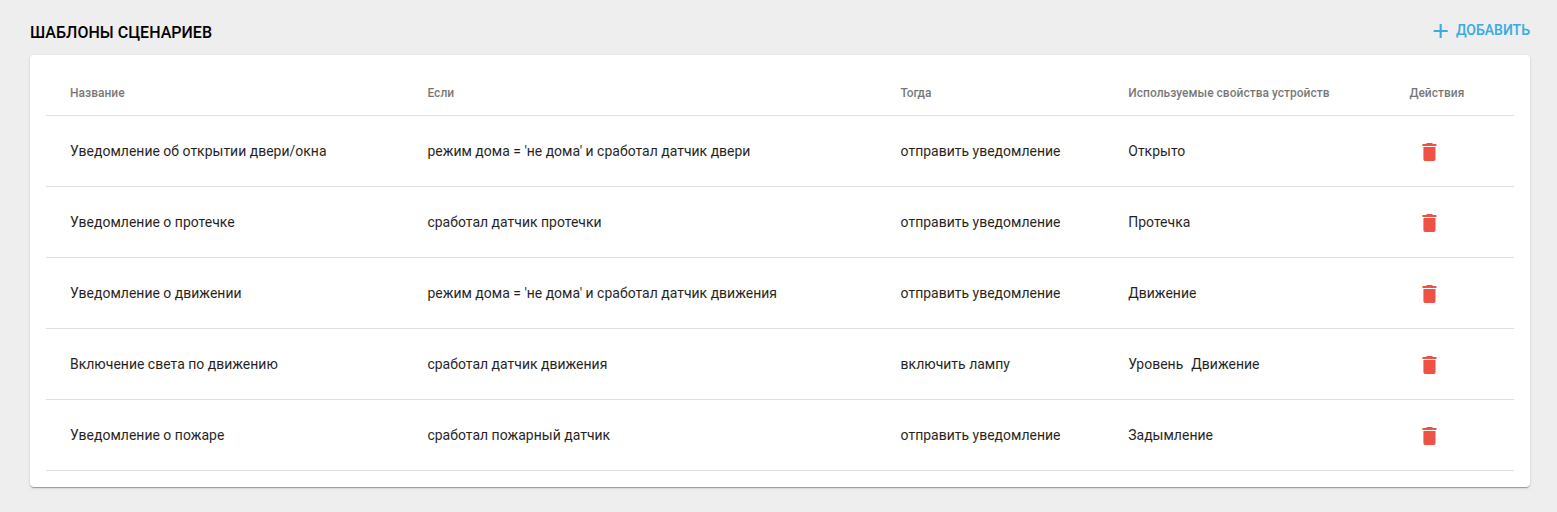Click the 'Название' column header
Screen dimensions: 1557x512
[97, 93]
